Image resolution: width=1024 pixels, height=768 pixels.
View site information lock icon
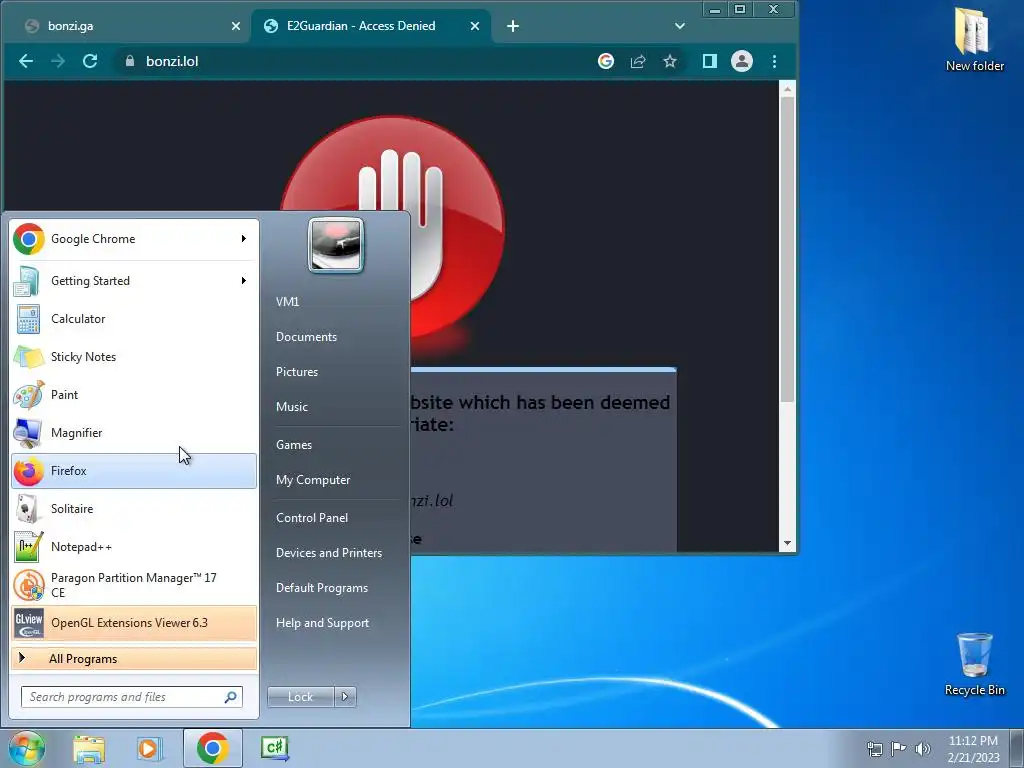pyautogui.click(x=129, y=61)
